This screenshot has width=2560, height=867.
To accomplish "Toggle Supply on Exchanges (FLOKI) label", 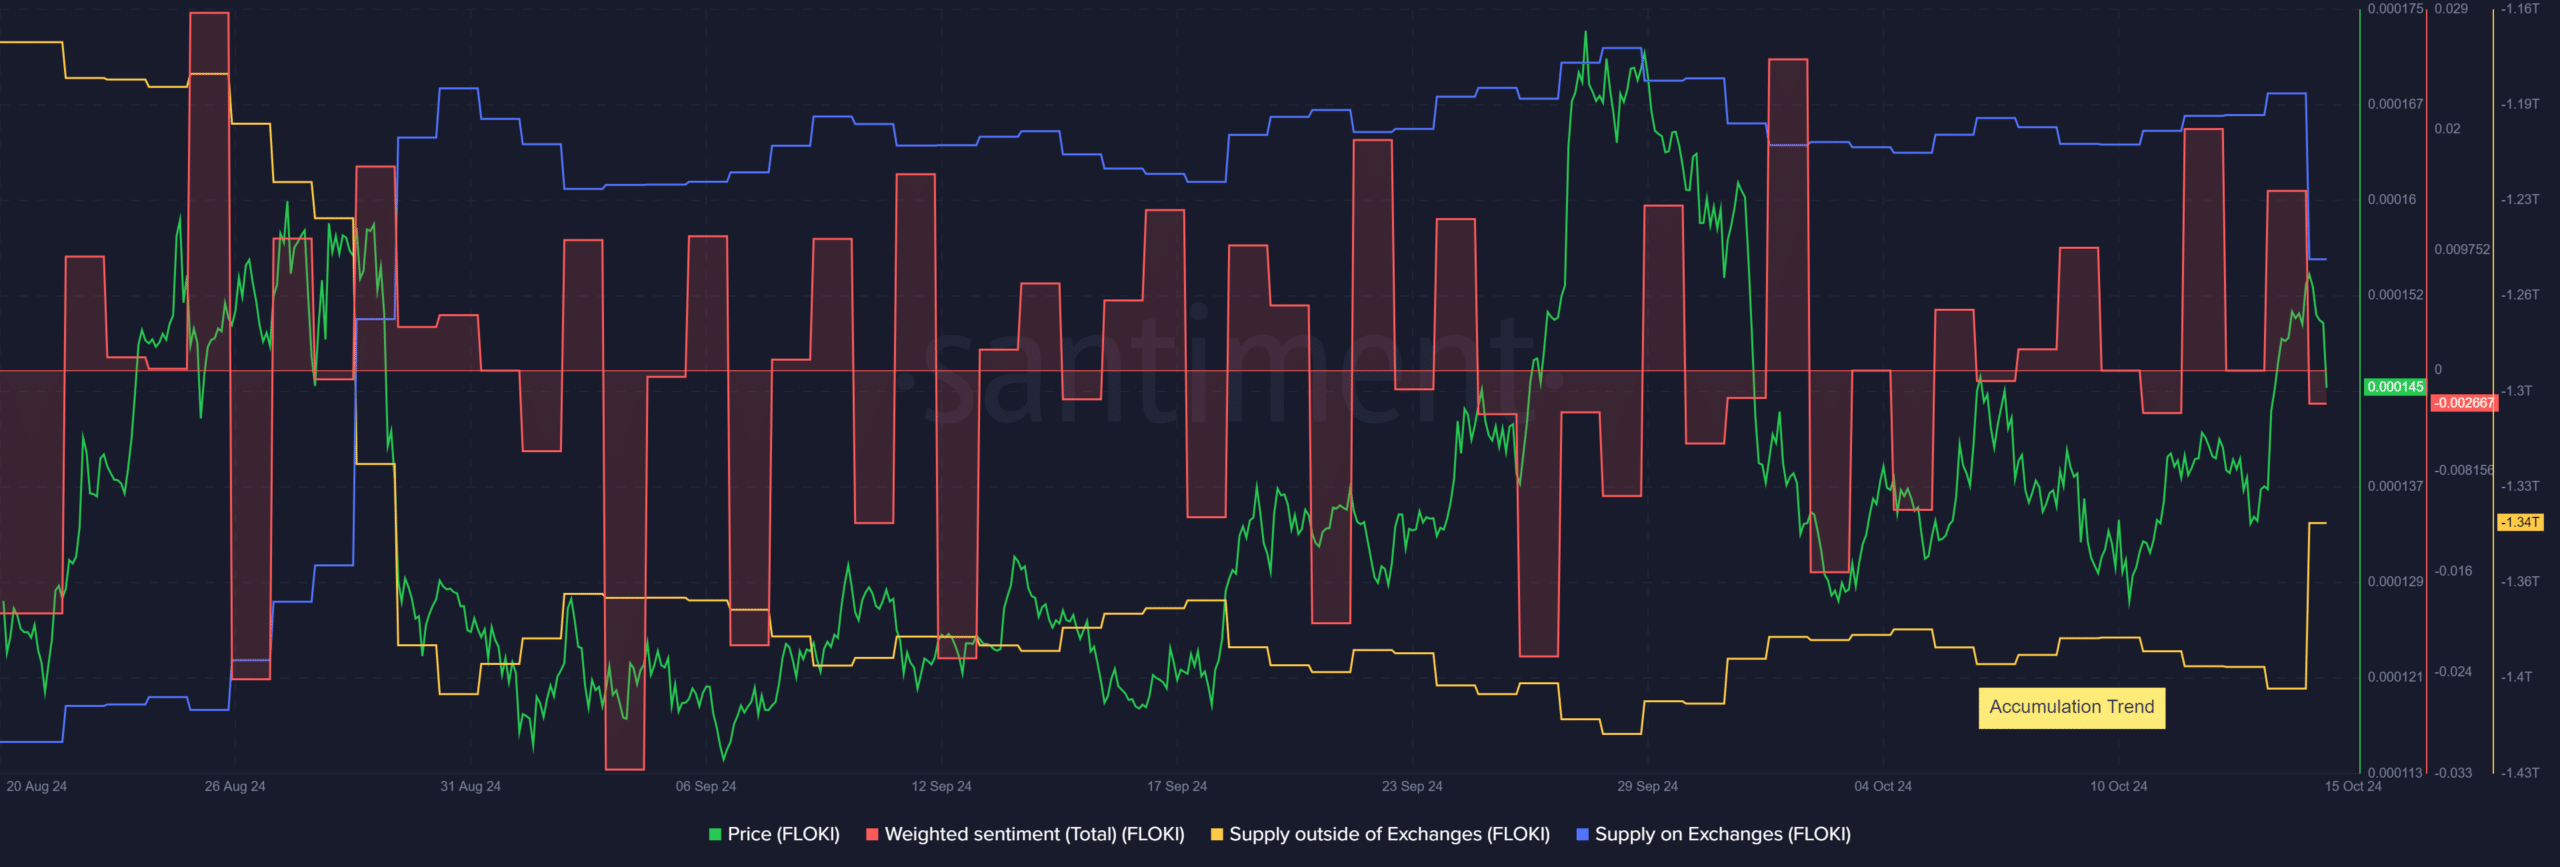I will [1722, 834].
